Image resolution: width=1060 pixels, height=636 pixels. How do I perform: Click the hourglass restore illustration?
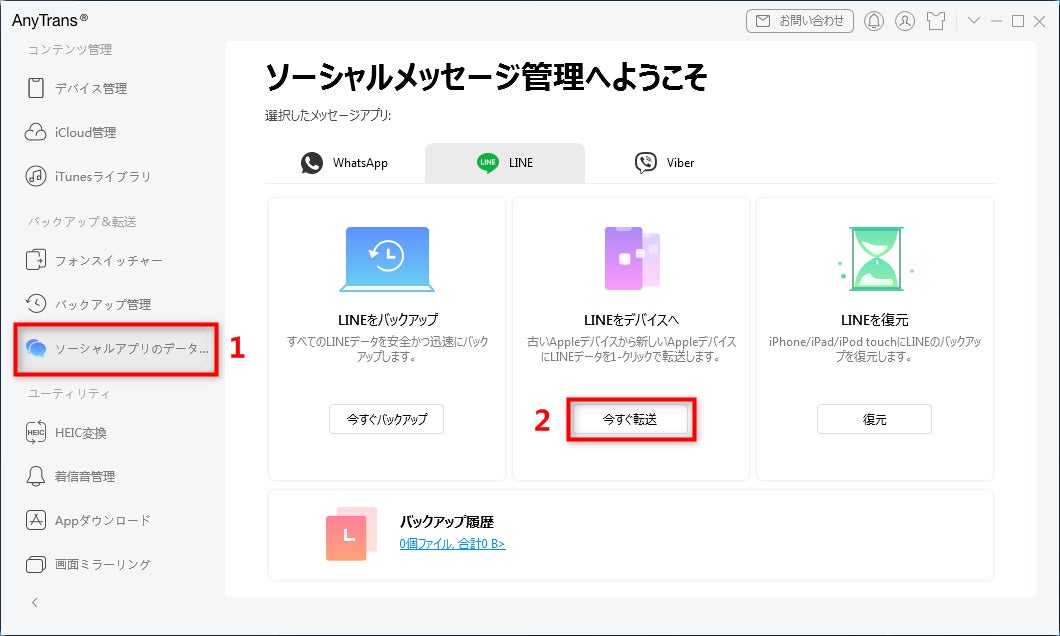875,258
